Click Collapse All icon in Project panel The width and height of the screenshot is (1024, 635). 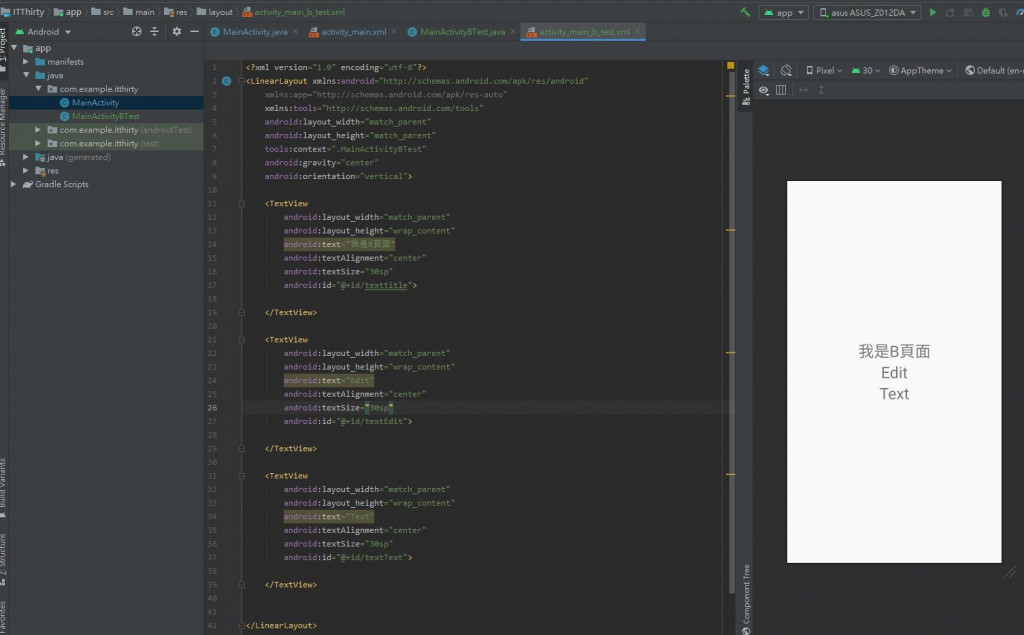(155, 31)
